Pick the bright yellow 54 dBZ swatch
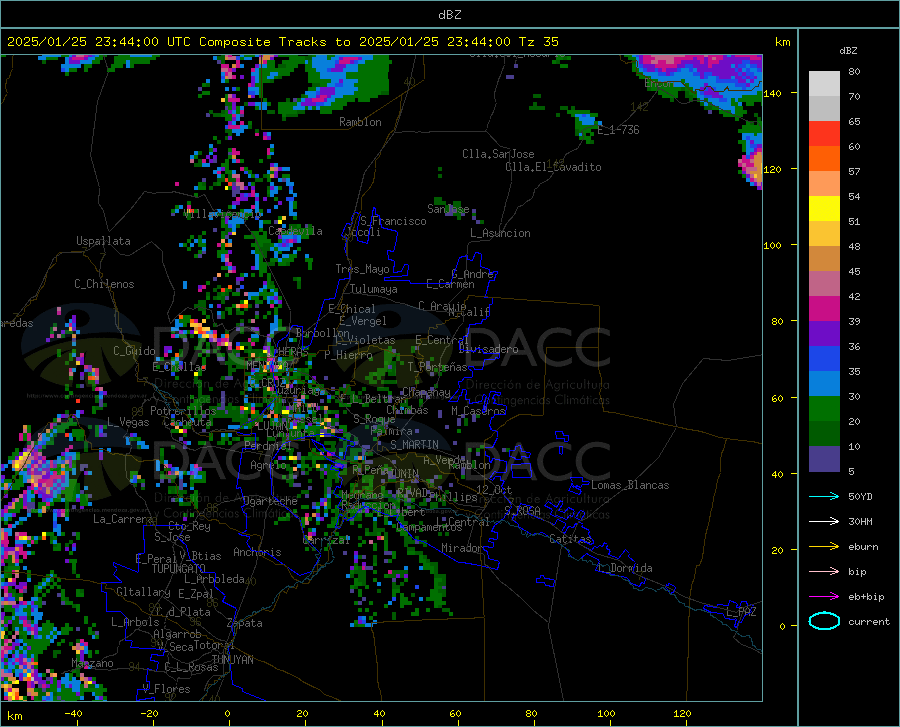This screenshot has height=727, width=900. click(x=824, y=209)
